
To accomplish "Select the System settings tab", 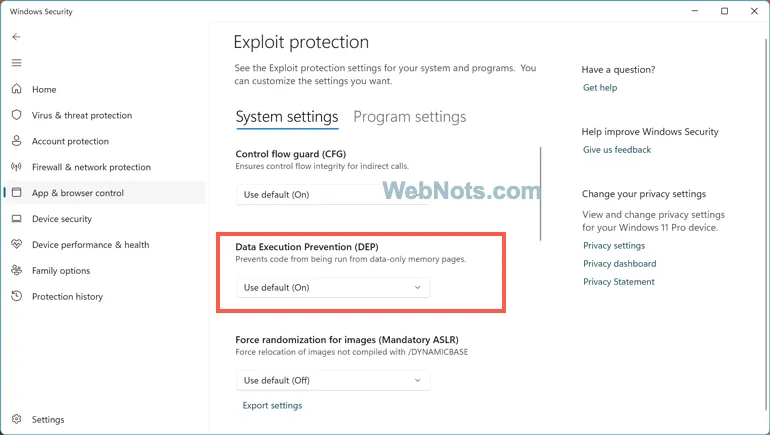I will [287, 117].
